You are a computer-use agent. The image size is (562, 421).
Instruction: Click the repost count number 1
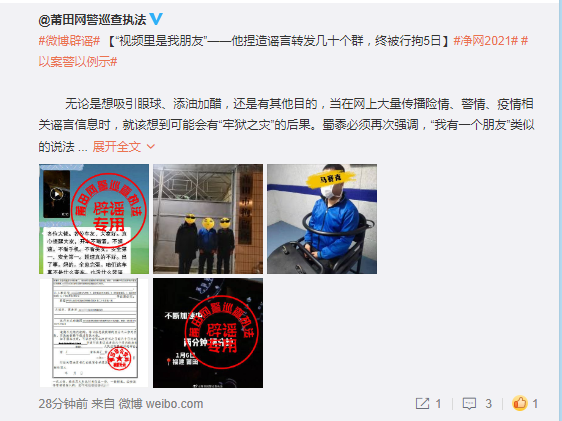[438, 404]
